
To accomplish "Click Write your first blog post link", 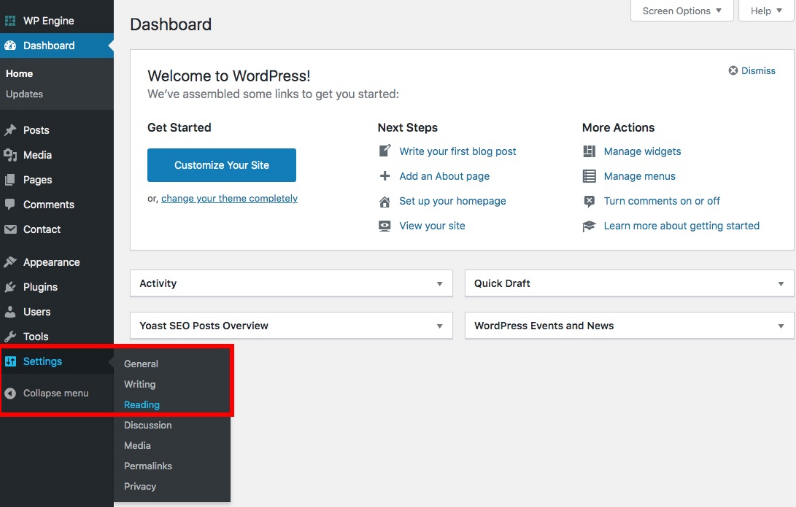I will 457,151.
